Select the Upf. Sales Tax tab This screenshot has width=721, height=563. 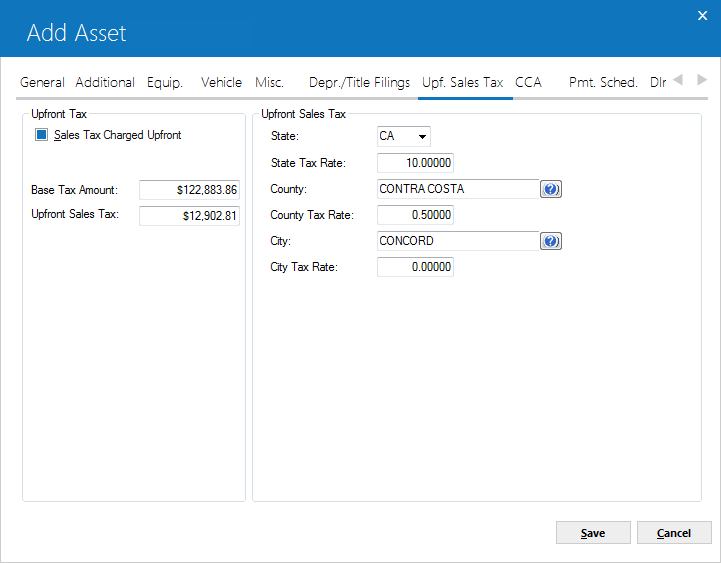tap(463, 82)
